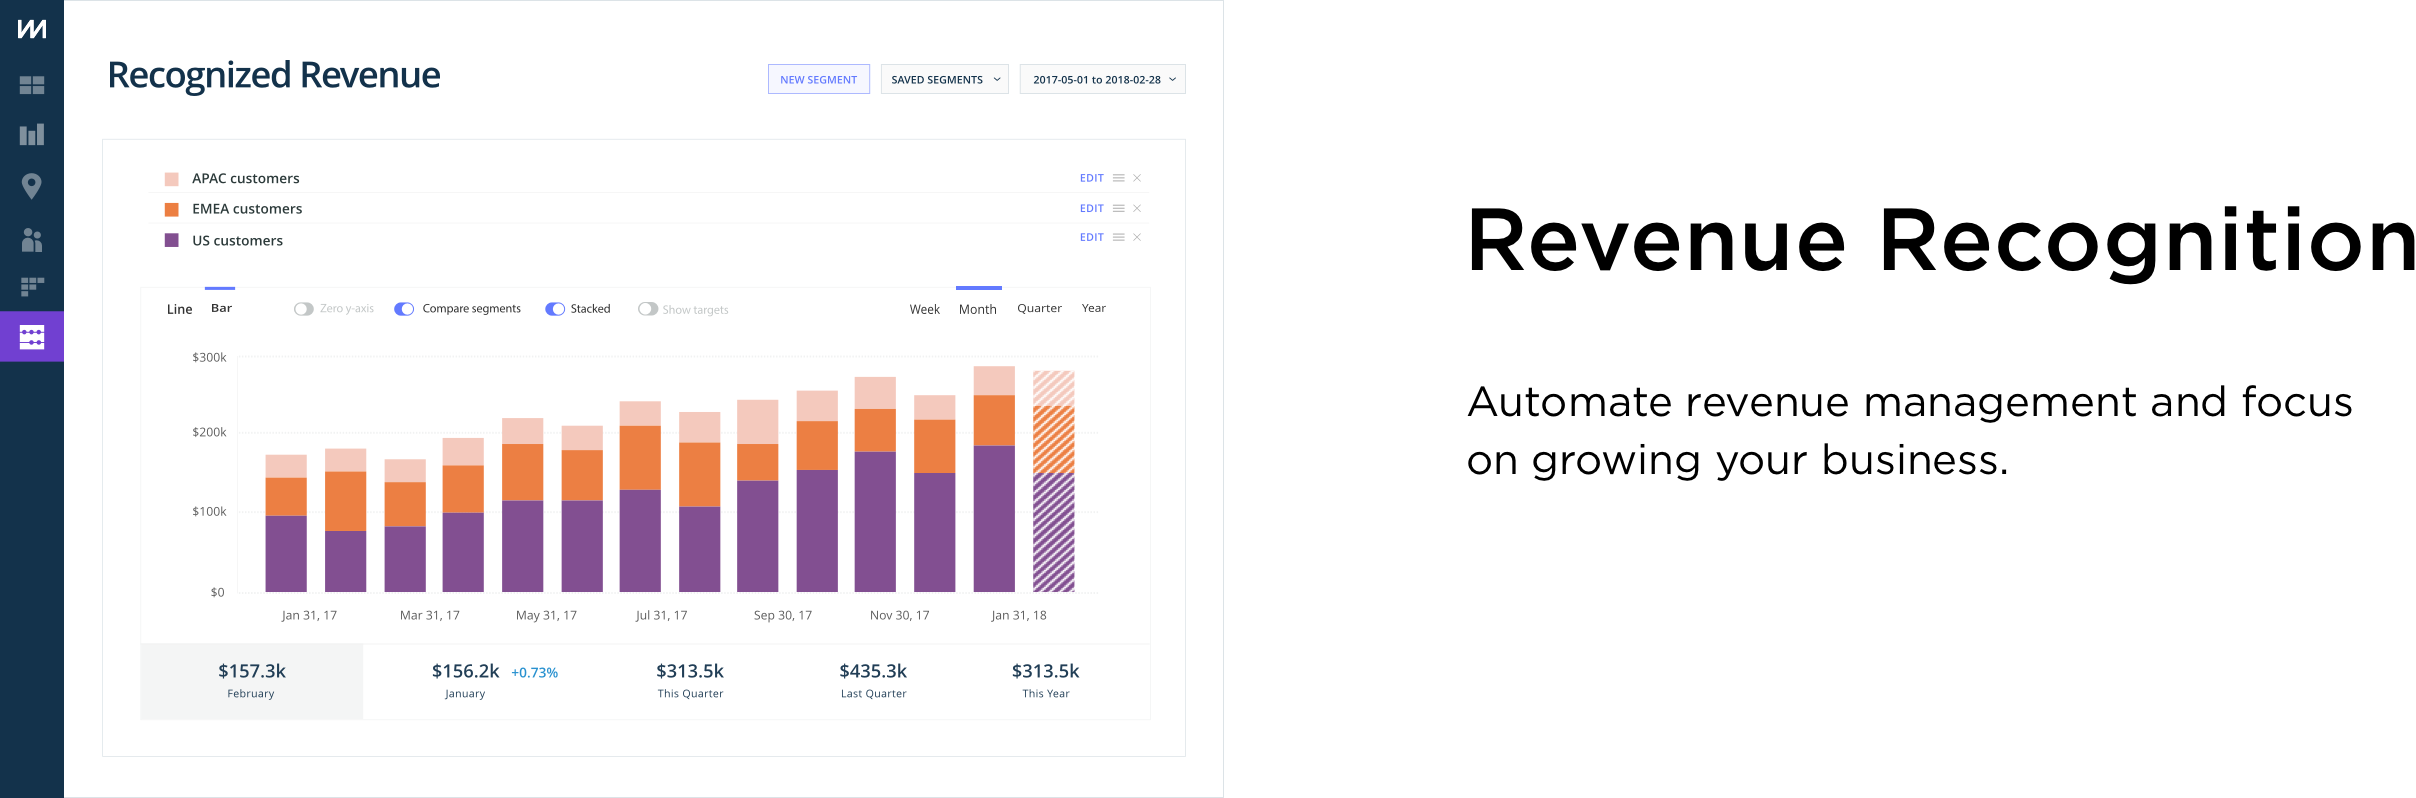Click the ChartMogul logo icon
Screen dimensions: 2416x798
pos(32,29)
